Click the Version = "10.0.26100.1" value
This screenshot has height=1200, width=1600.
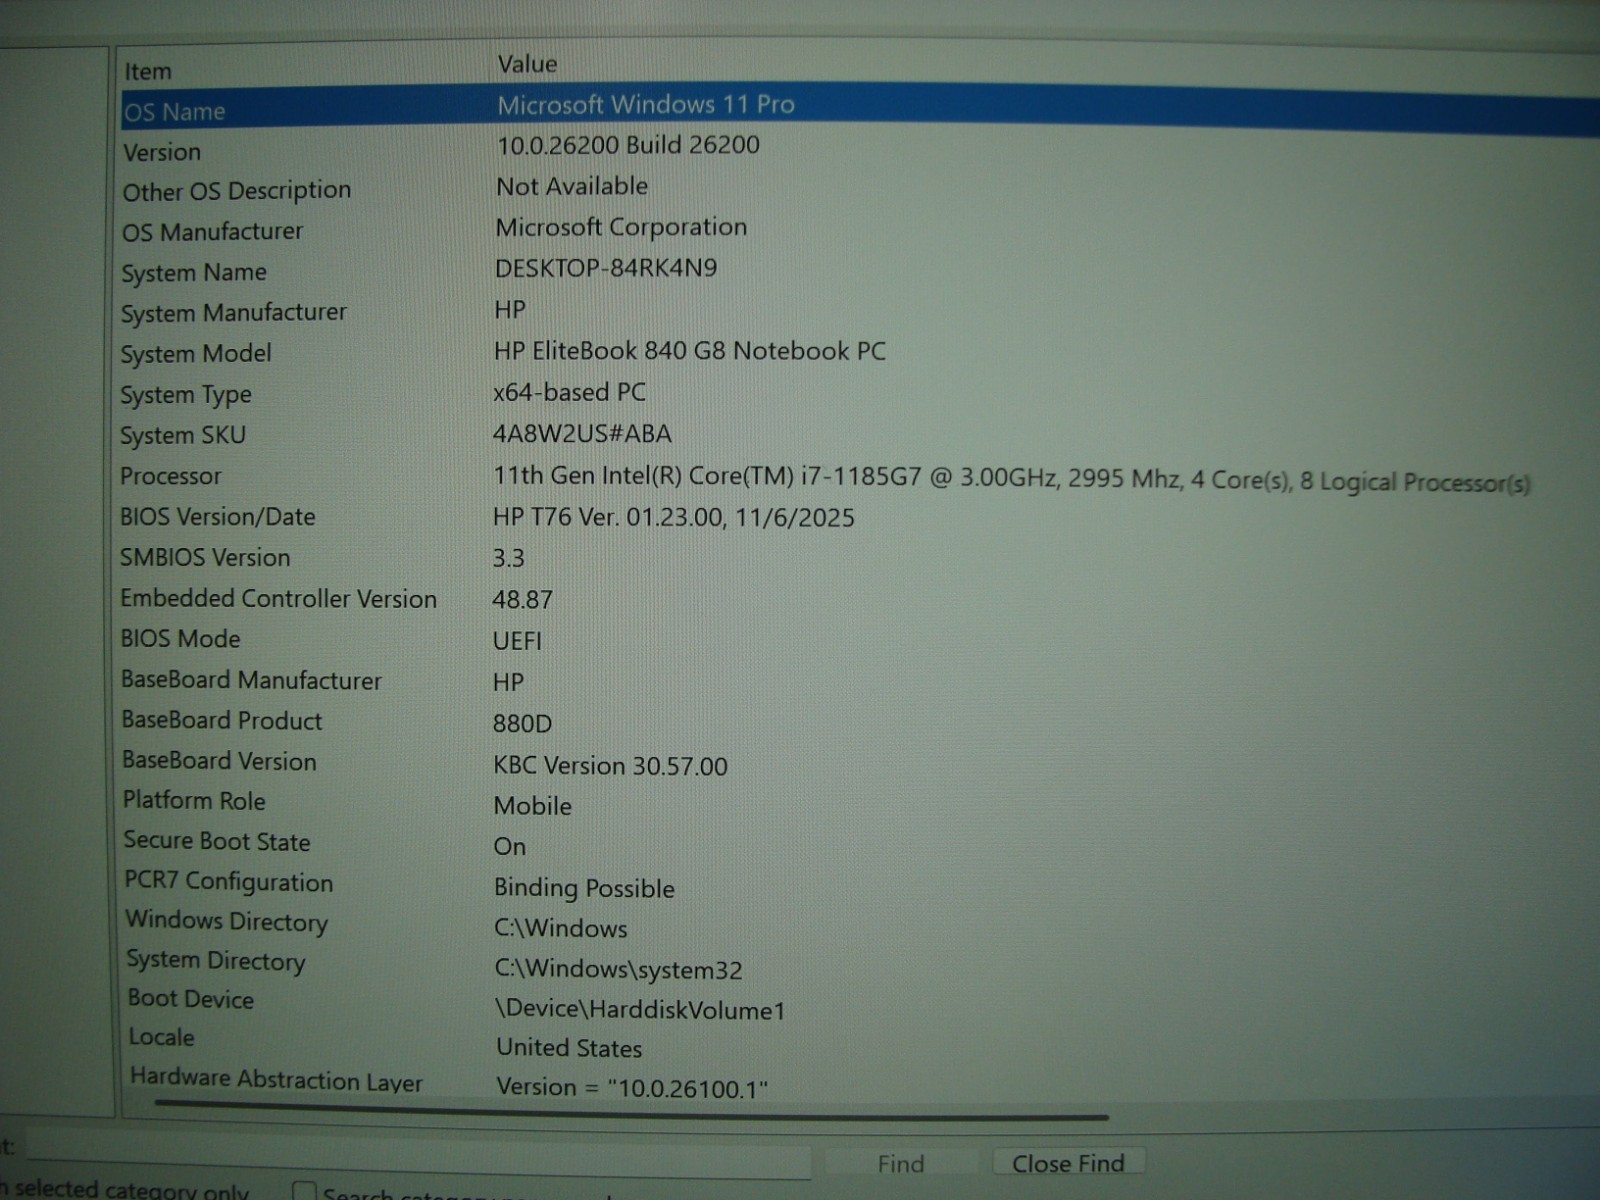(x=632, y=1088)
